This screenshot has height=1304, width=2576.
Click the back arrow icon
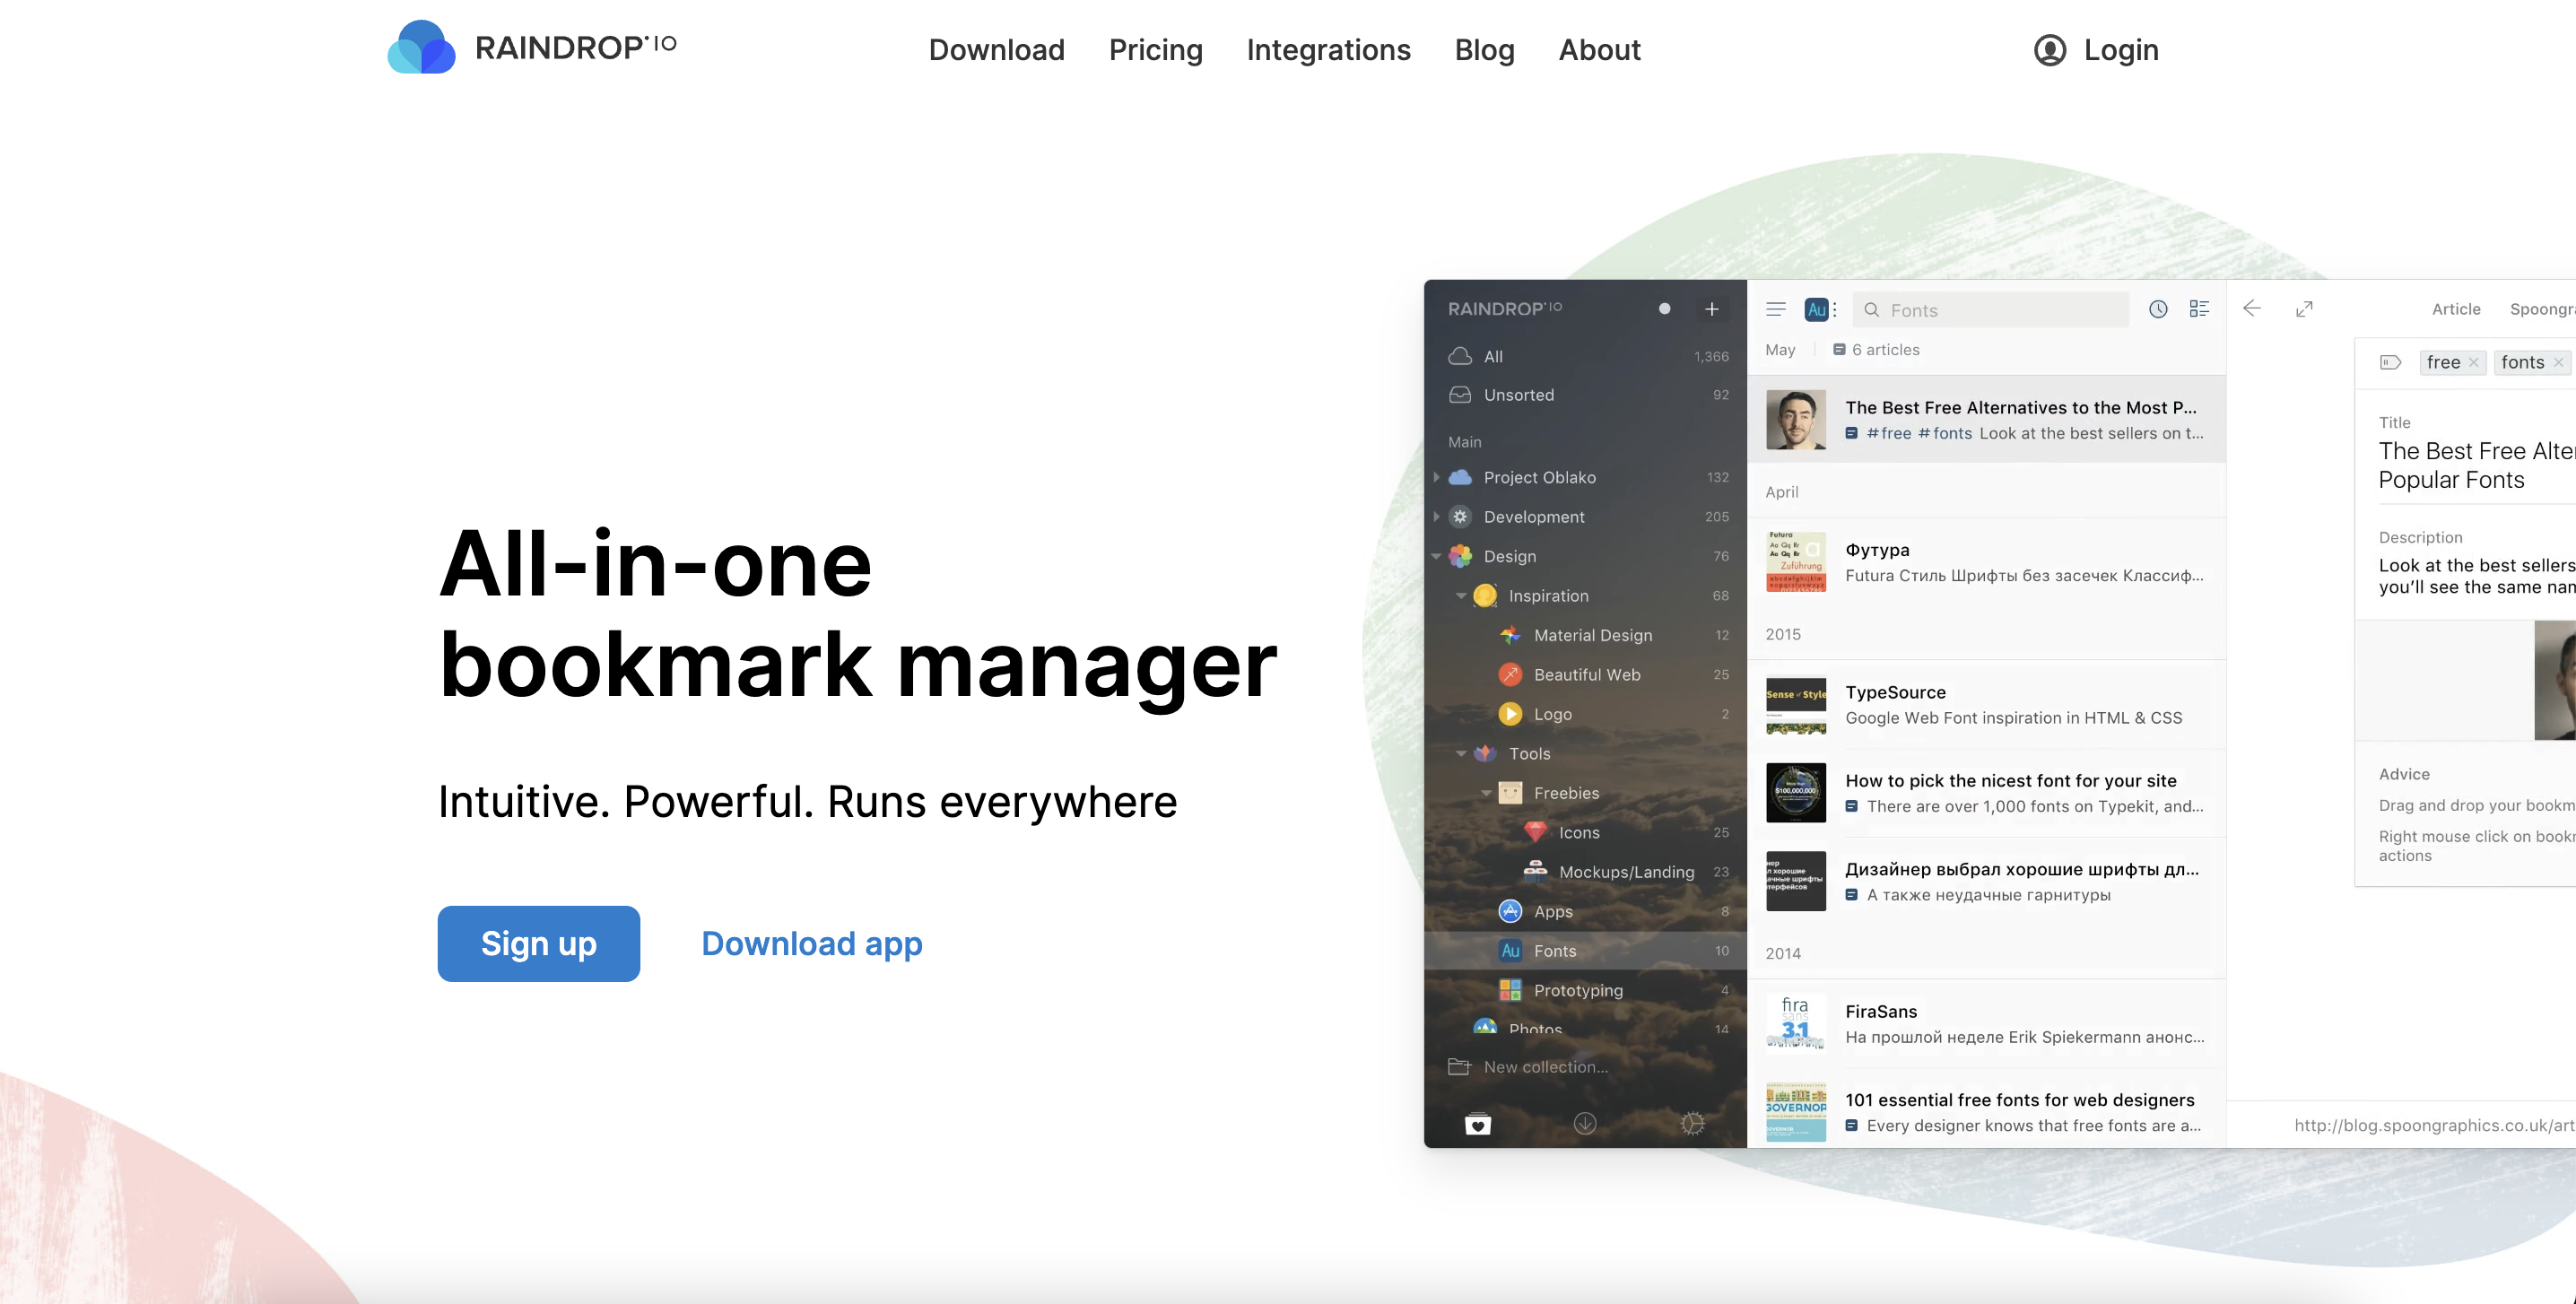[x=2252, y=308]
